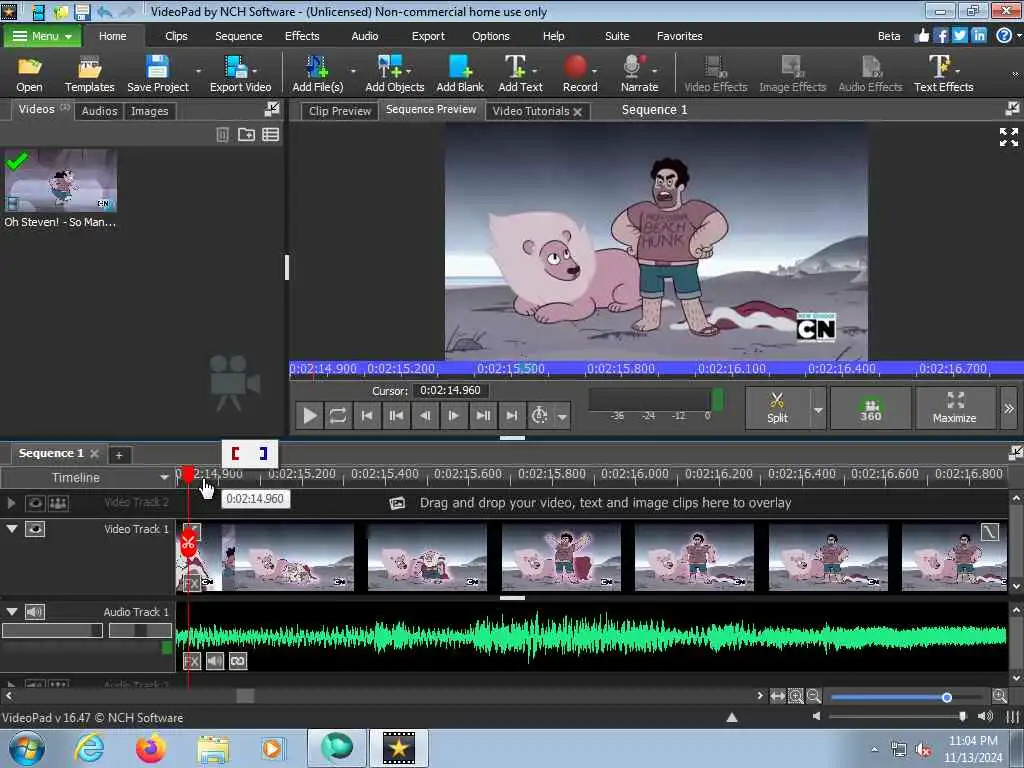
Task: Click the thumbs up like icon
Action: coord(922,35)
